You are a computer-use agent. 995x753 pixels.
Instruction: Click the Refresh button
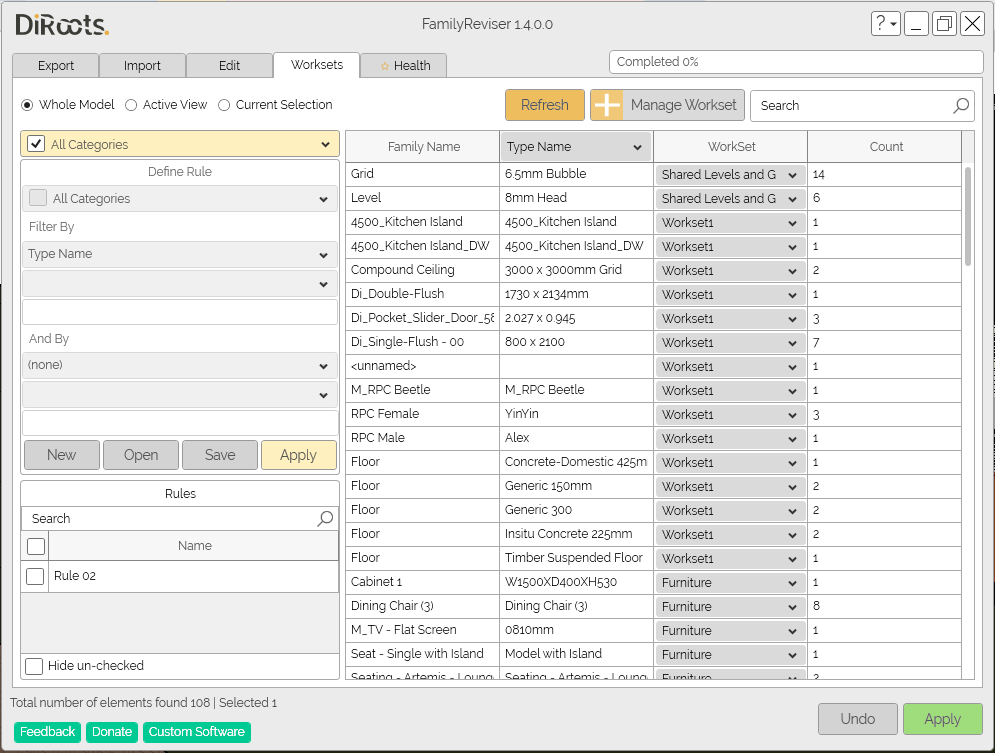[x=544, y=105]
